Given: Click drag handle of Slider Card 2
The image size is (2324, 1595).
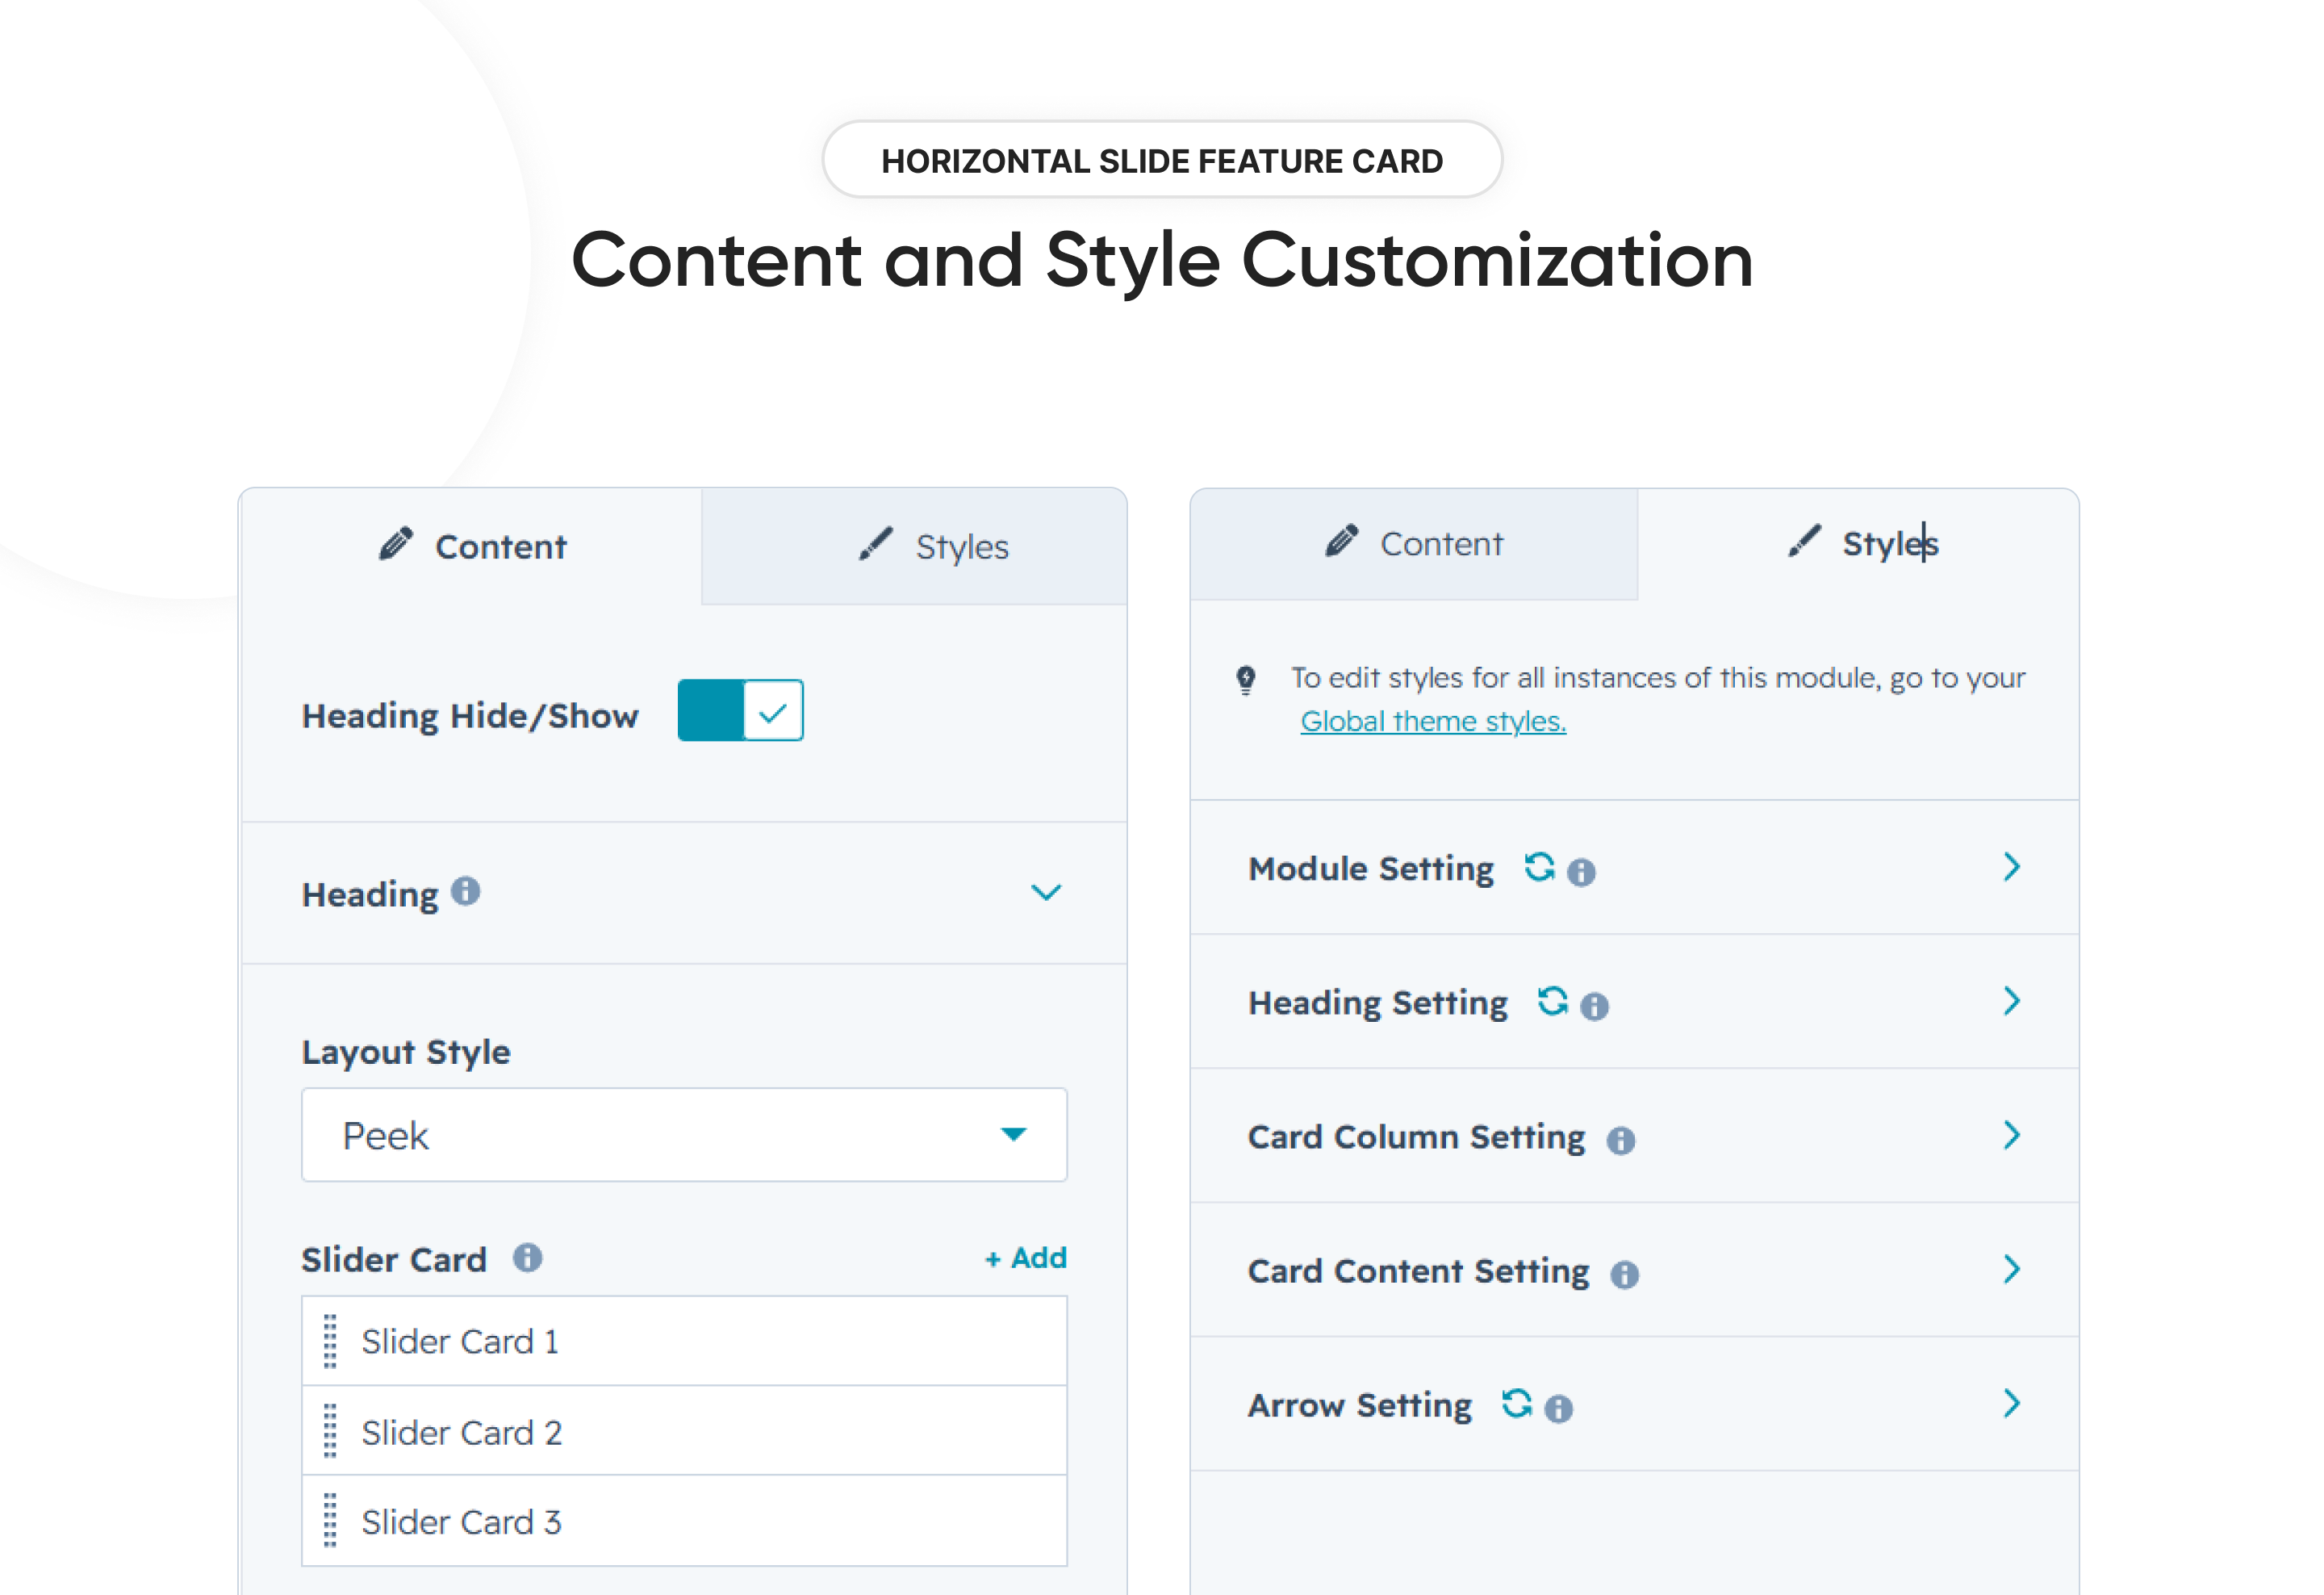Looking at the screenshot, I should point(331,1431).
